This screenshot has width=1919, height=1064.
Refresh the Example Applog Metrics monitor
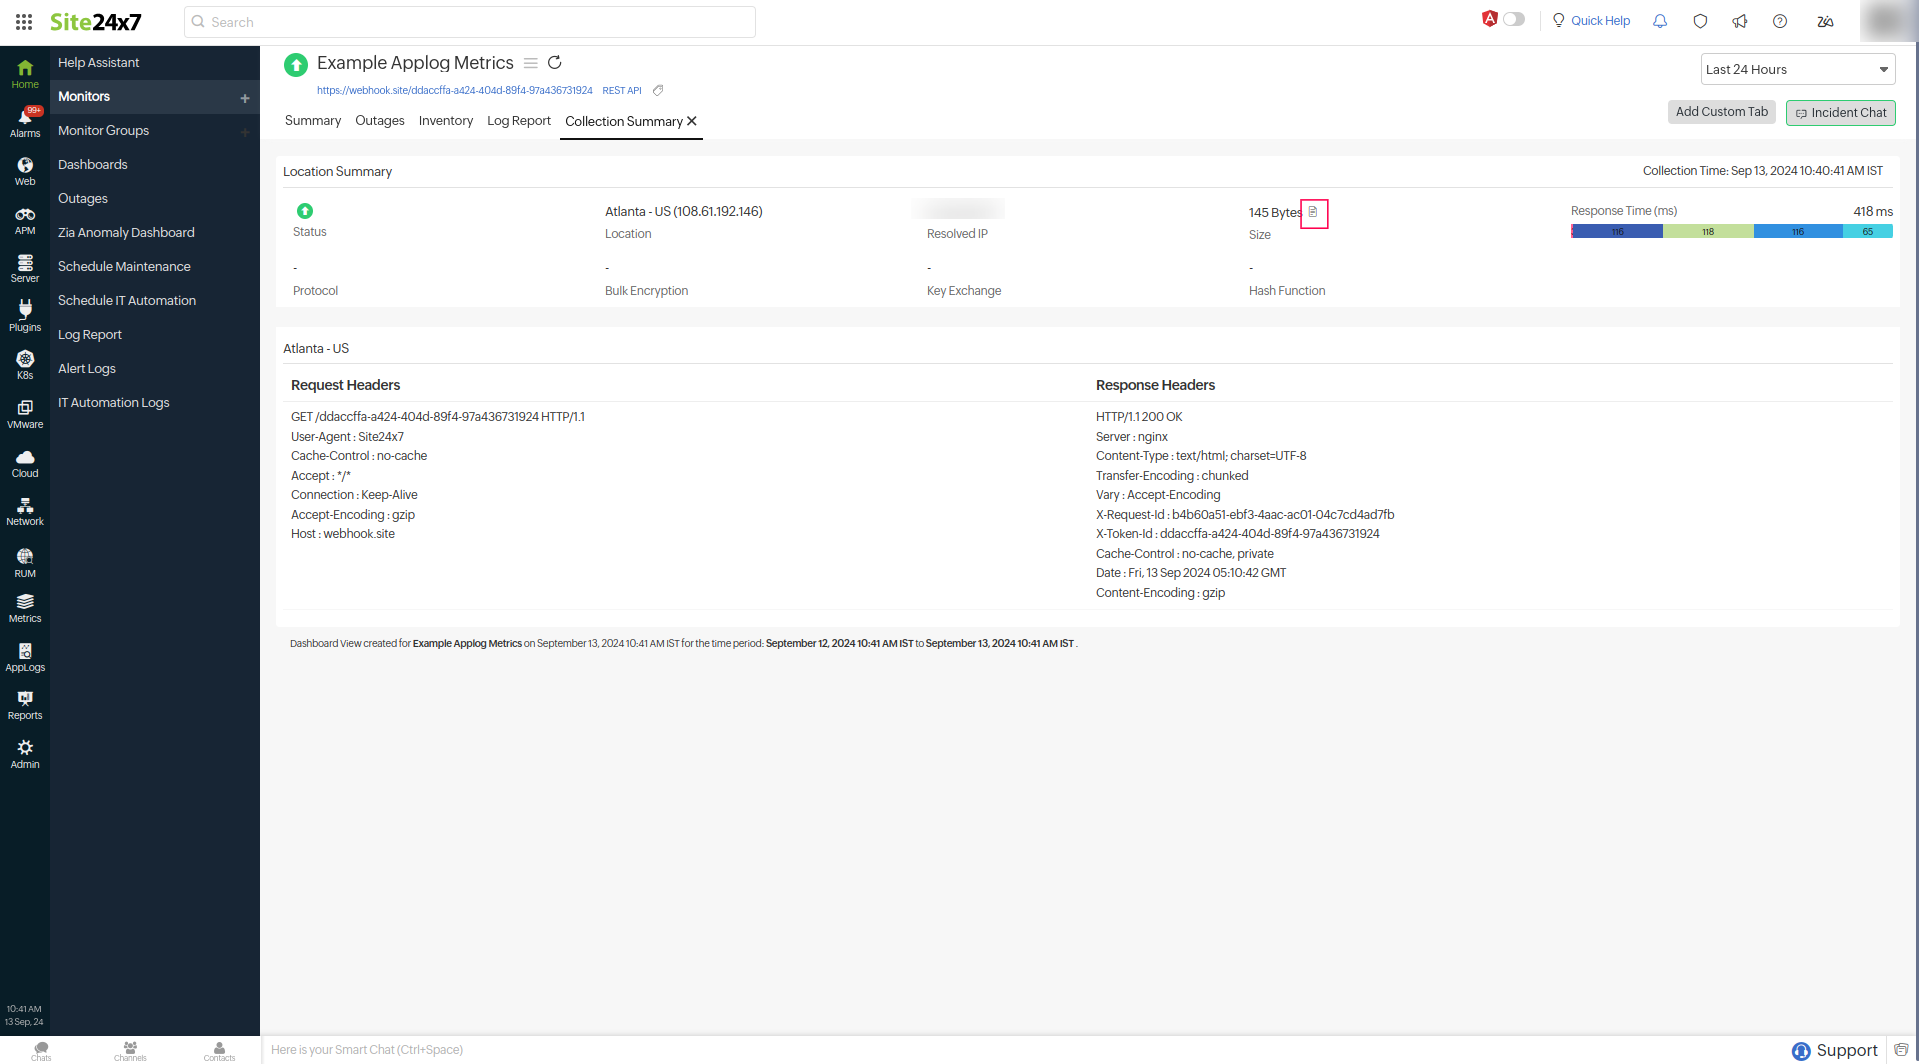(555, 62)
